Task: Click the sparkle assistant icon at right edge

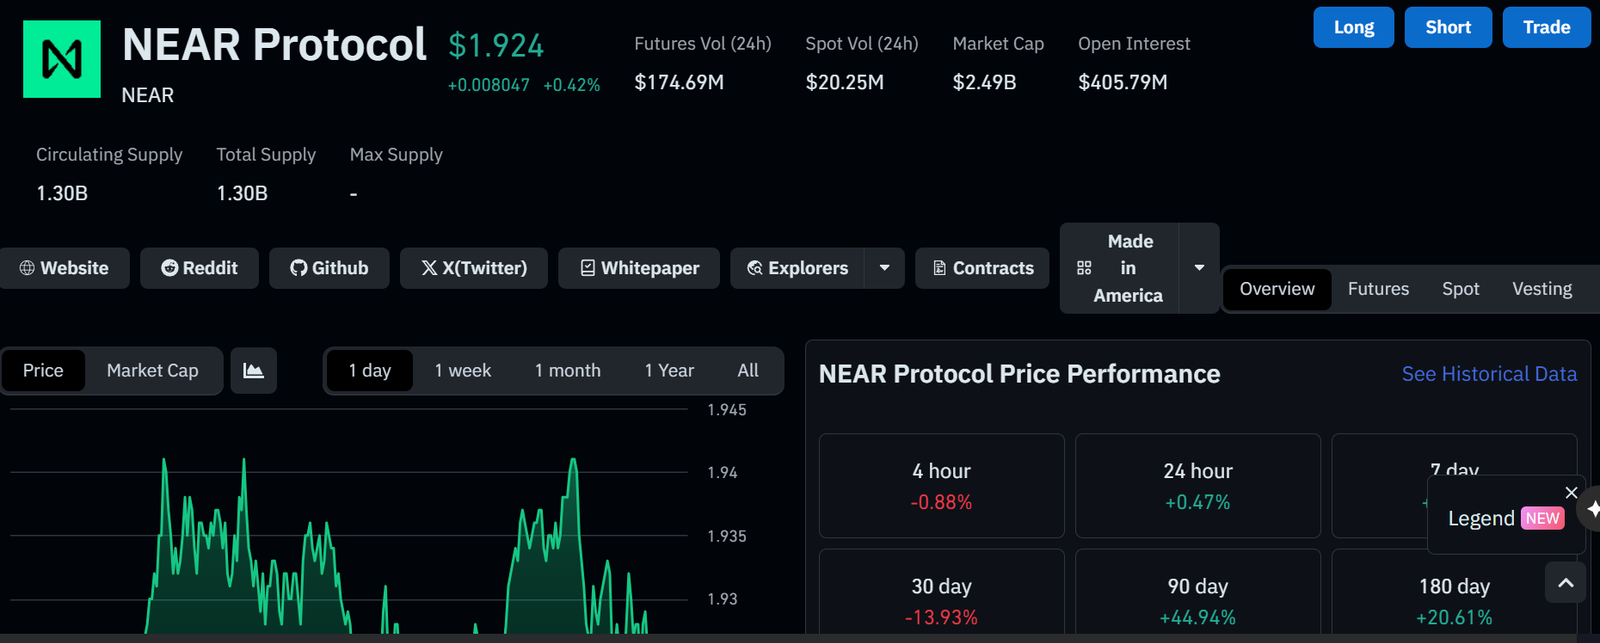Action: 1592,510
